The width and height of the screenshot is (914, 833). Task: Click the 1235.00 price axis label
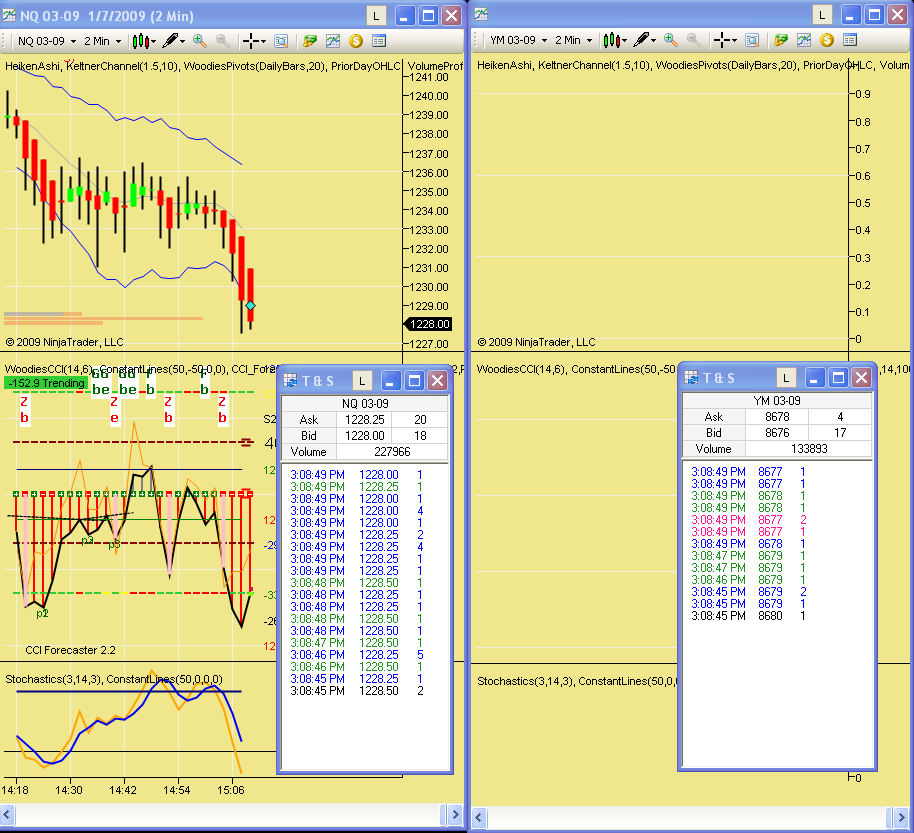428,192
